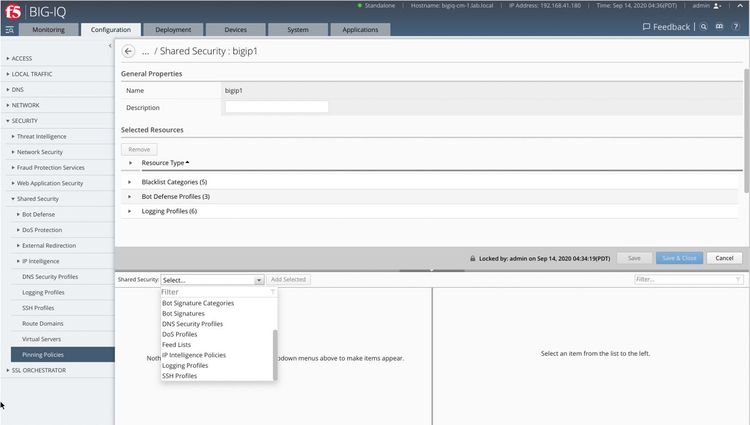The height and width of the screenshot is (425, 750).
Task: Click the Description input field
Action: (x=276, y=107)
